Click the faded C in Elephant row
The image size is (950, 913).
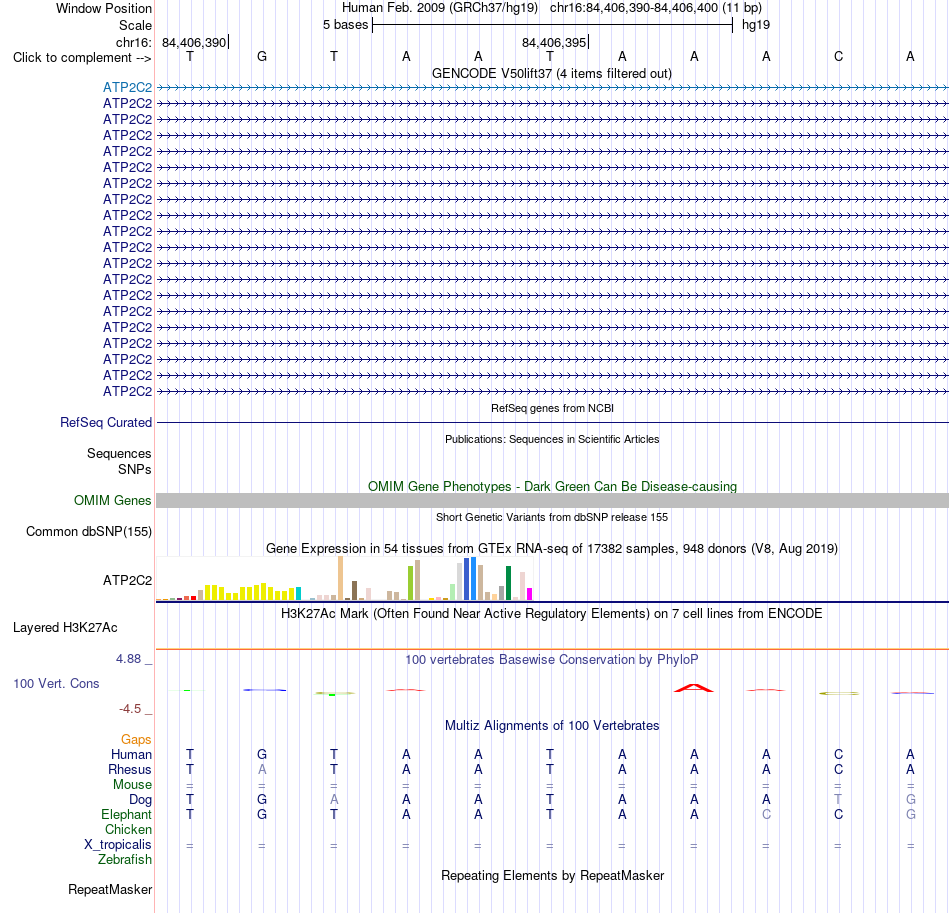[x=766, y=814]
